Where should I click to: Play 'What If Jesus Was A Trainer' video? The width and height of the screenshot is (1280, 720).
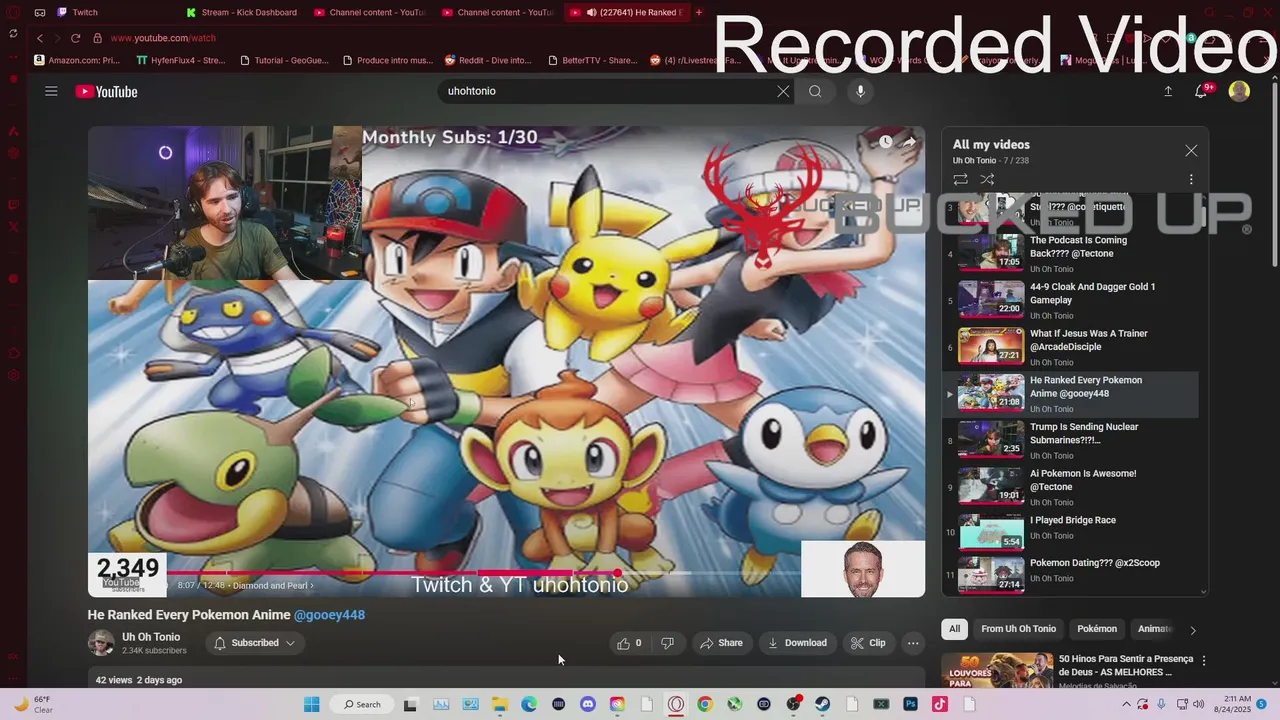[1070, 347]
